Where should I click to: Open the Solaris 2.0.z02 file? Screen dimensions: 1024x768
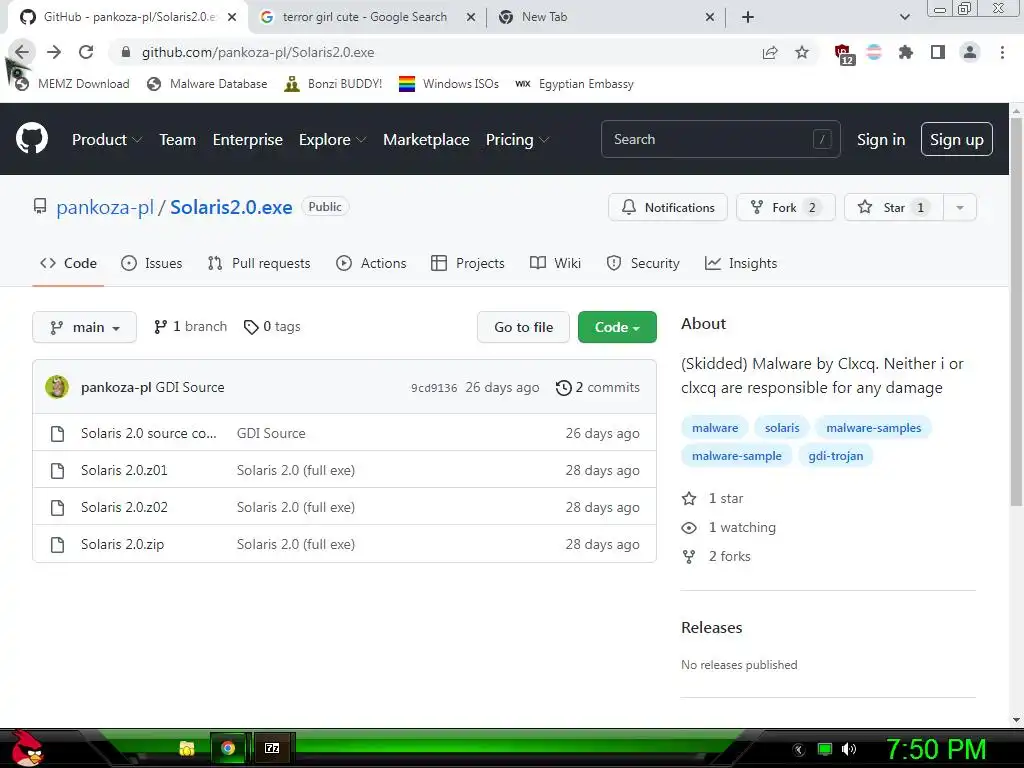click(x=124, y=507)
